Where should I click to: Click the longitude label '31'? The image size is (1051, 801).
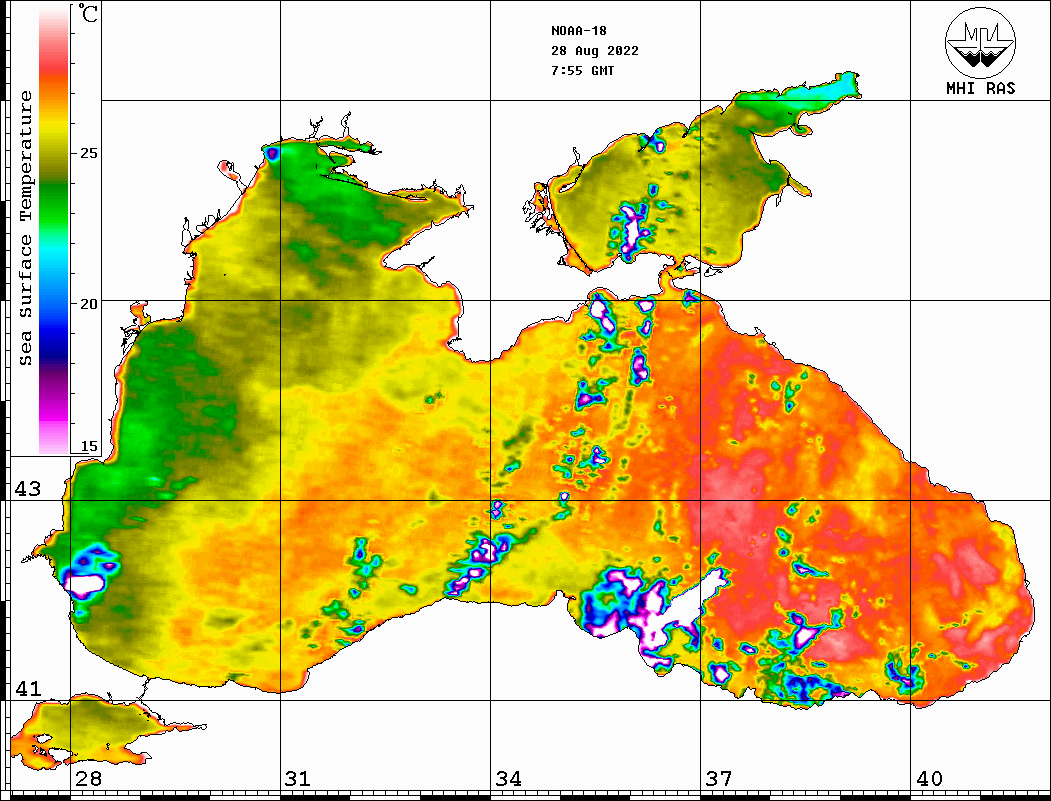pyautogui.click(x=298, y=778)
